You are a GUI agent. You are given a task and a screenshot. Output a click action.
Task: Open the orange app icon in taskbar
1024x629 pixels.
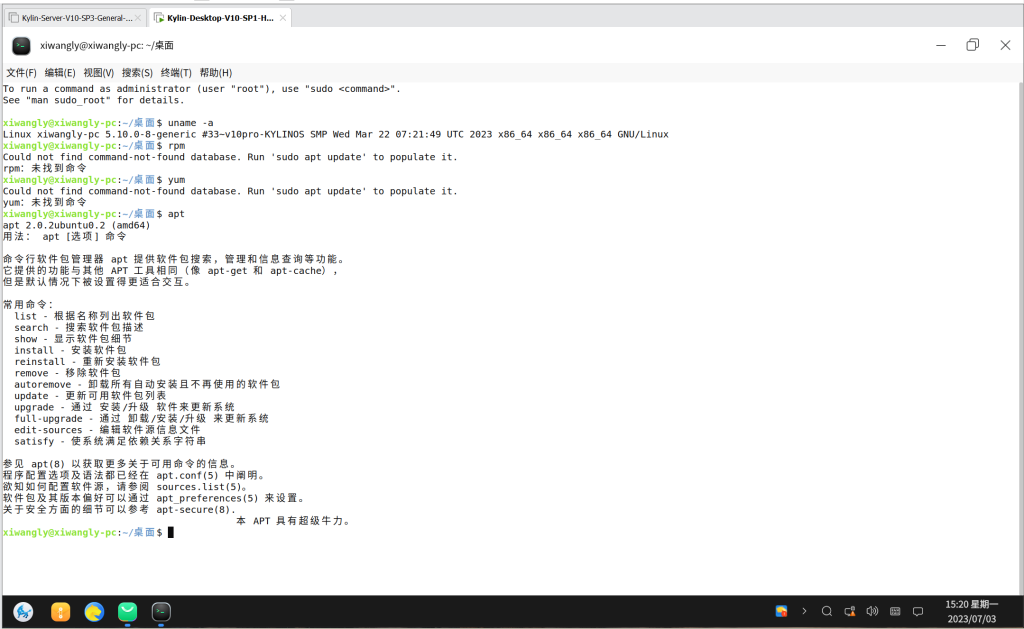[60, 611]
